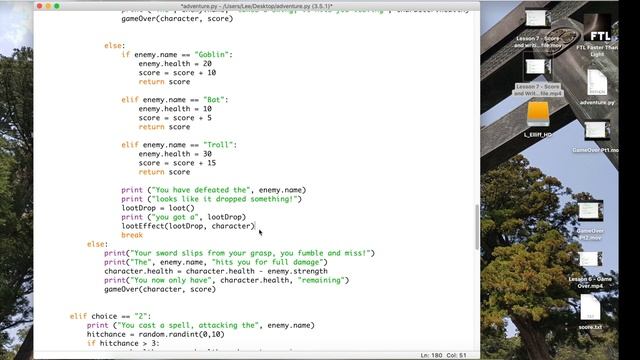Viewport: 640px width, 360px height.
Task: Place cursor on 'if enemy.name == "Goblin":' line
Action: click(177, 55)
